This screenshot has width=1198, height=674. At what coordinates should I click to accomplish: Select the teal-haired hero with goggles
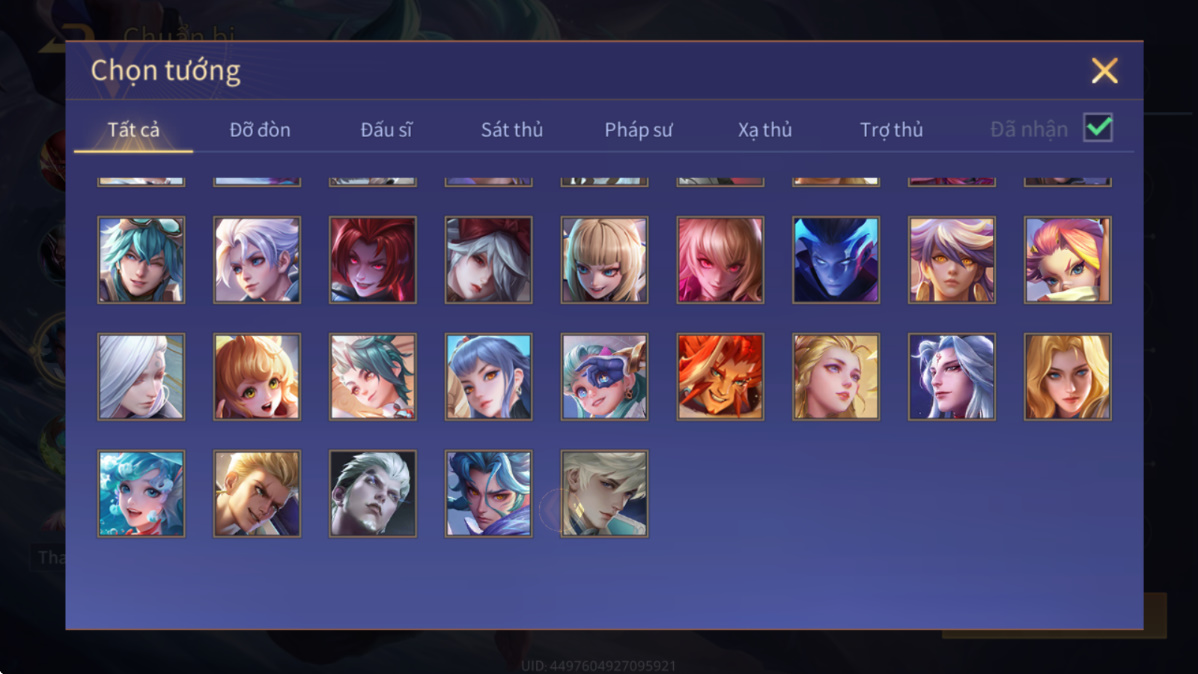click(x=141, y=260)
